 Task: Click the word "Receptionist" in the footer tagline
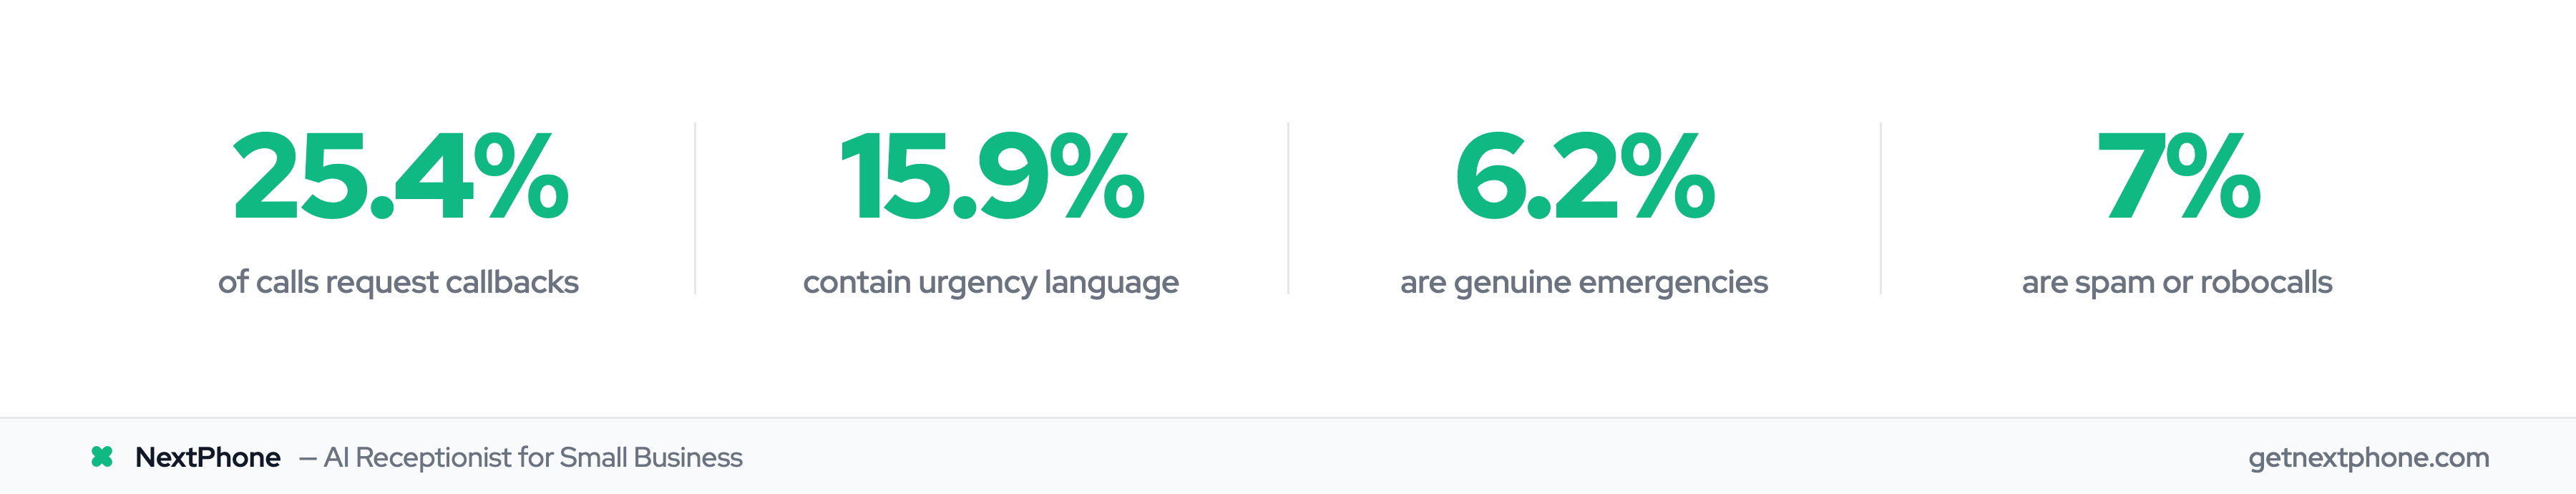click(x=433, y=457)
